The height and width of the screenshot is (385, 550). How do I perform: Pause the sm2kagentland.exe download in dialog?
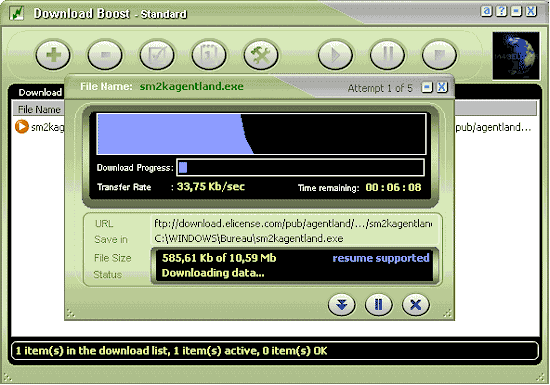pos(378,304)
